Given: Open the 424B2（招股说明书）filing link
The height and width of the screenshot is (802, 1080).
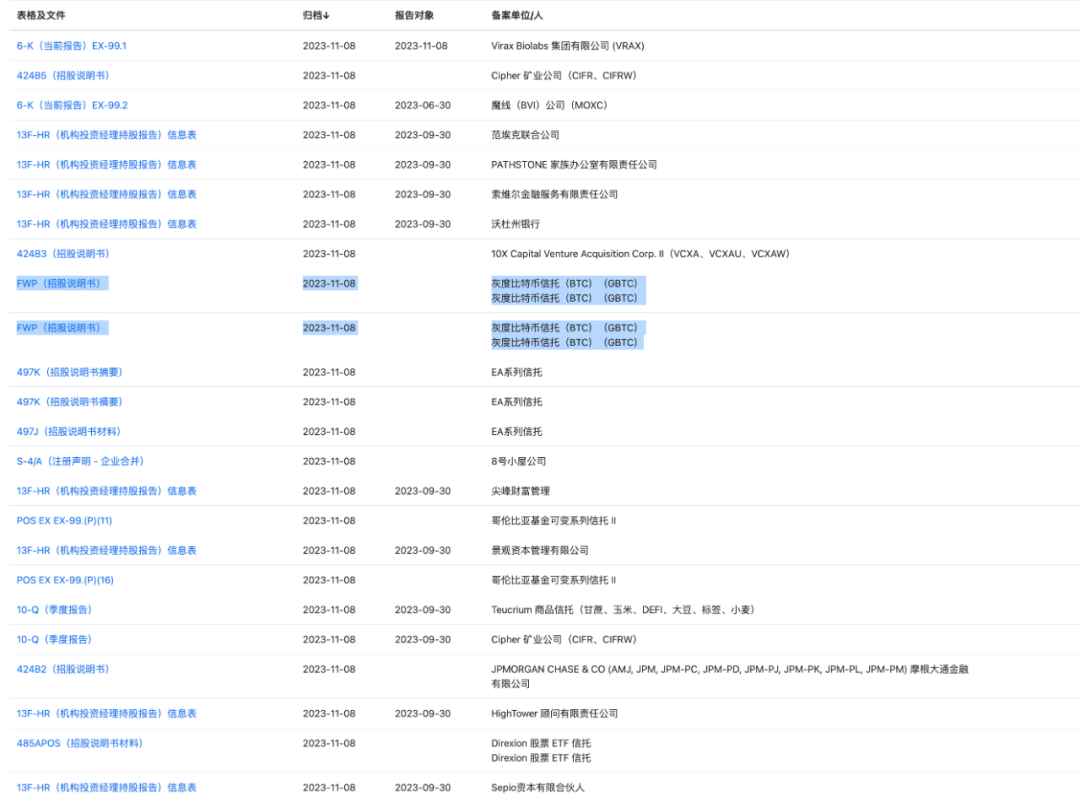Looking at the screenshot, I should [x=63, y=668].
